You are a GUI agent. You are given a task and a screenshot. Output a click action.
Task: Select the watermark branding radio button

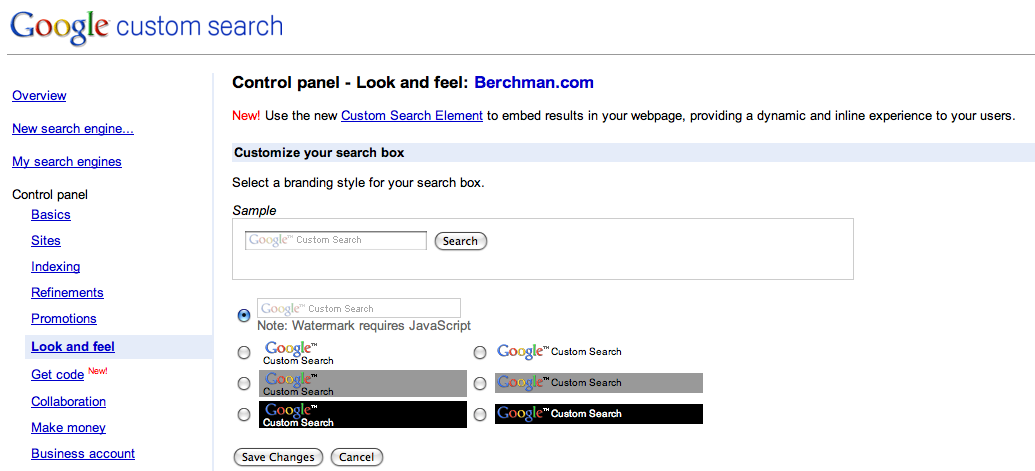point(244,315)
